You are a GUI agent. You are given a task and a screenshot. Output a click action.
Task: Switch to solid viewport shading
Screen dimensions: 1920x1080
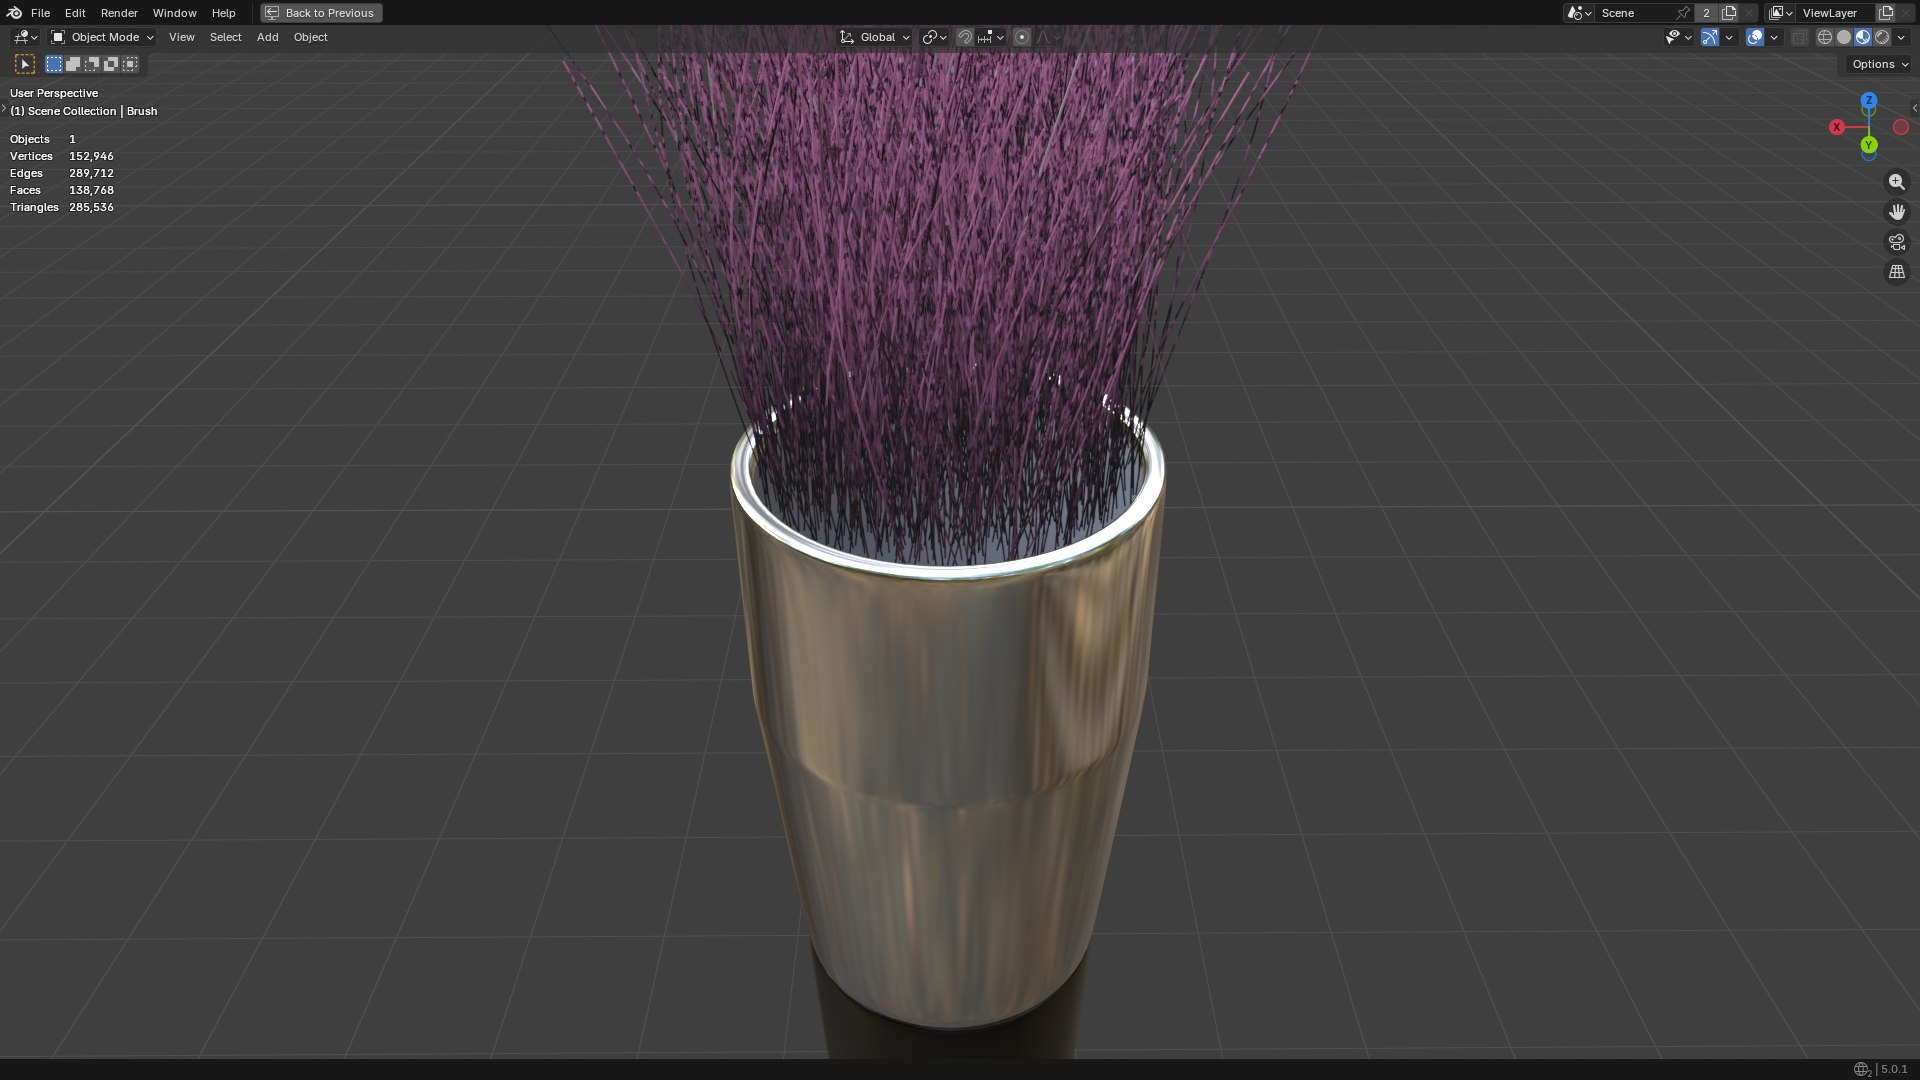tap(1844, 37)
